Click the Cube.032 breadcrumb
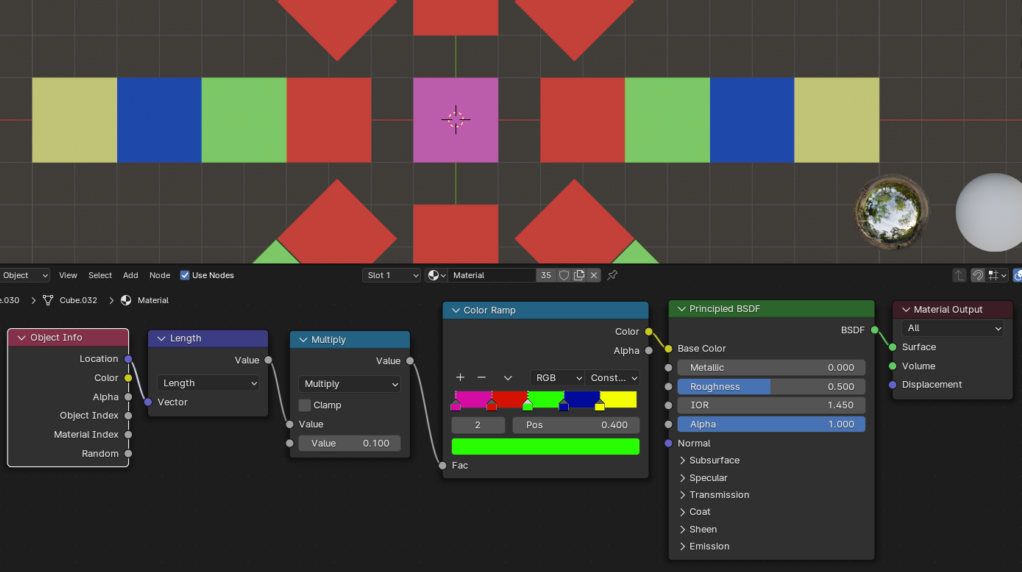1022x572 pixels. coord(77,300)
